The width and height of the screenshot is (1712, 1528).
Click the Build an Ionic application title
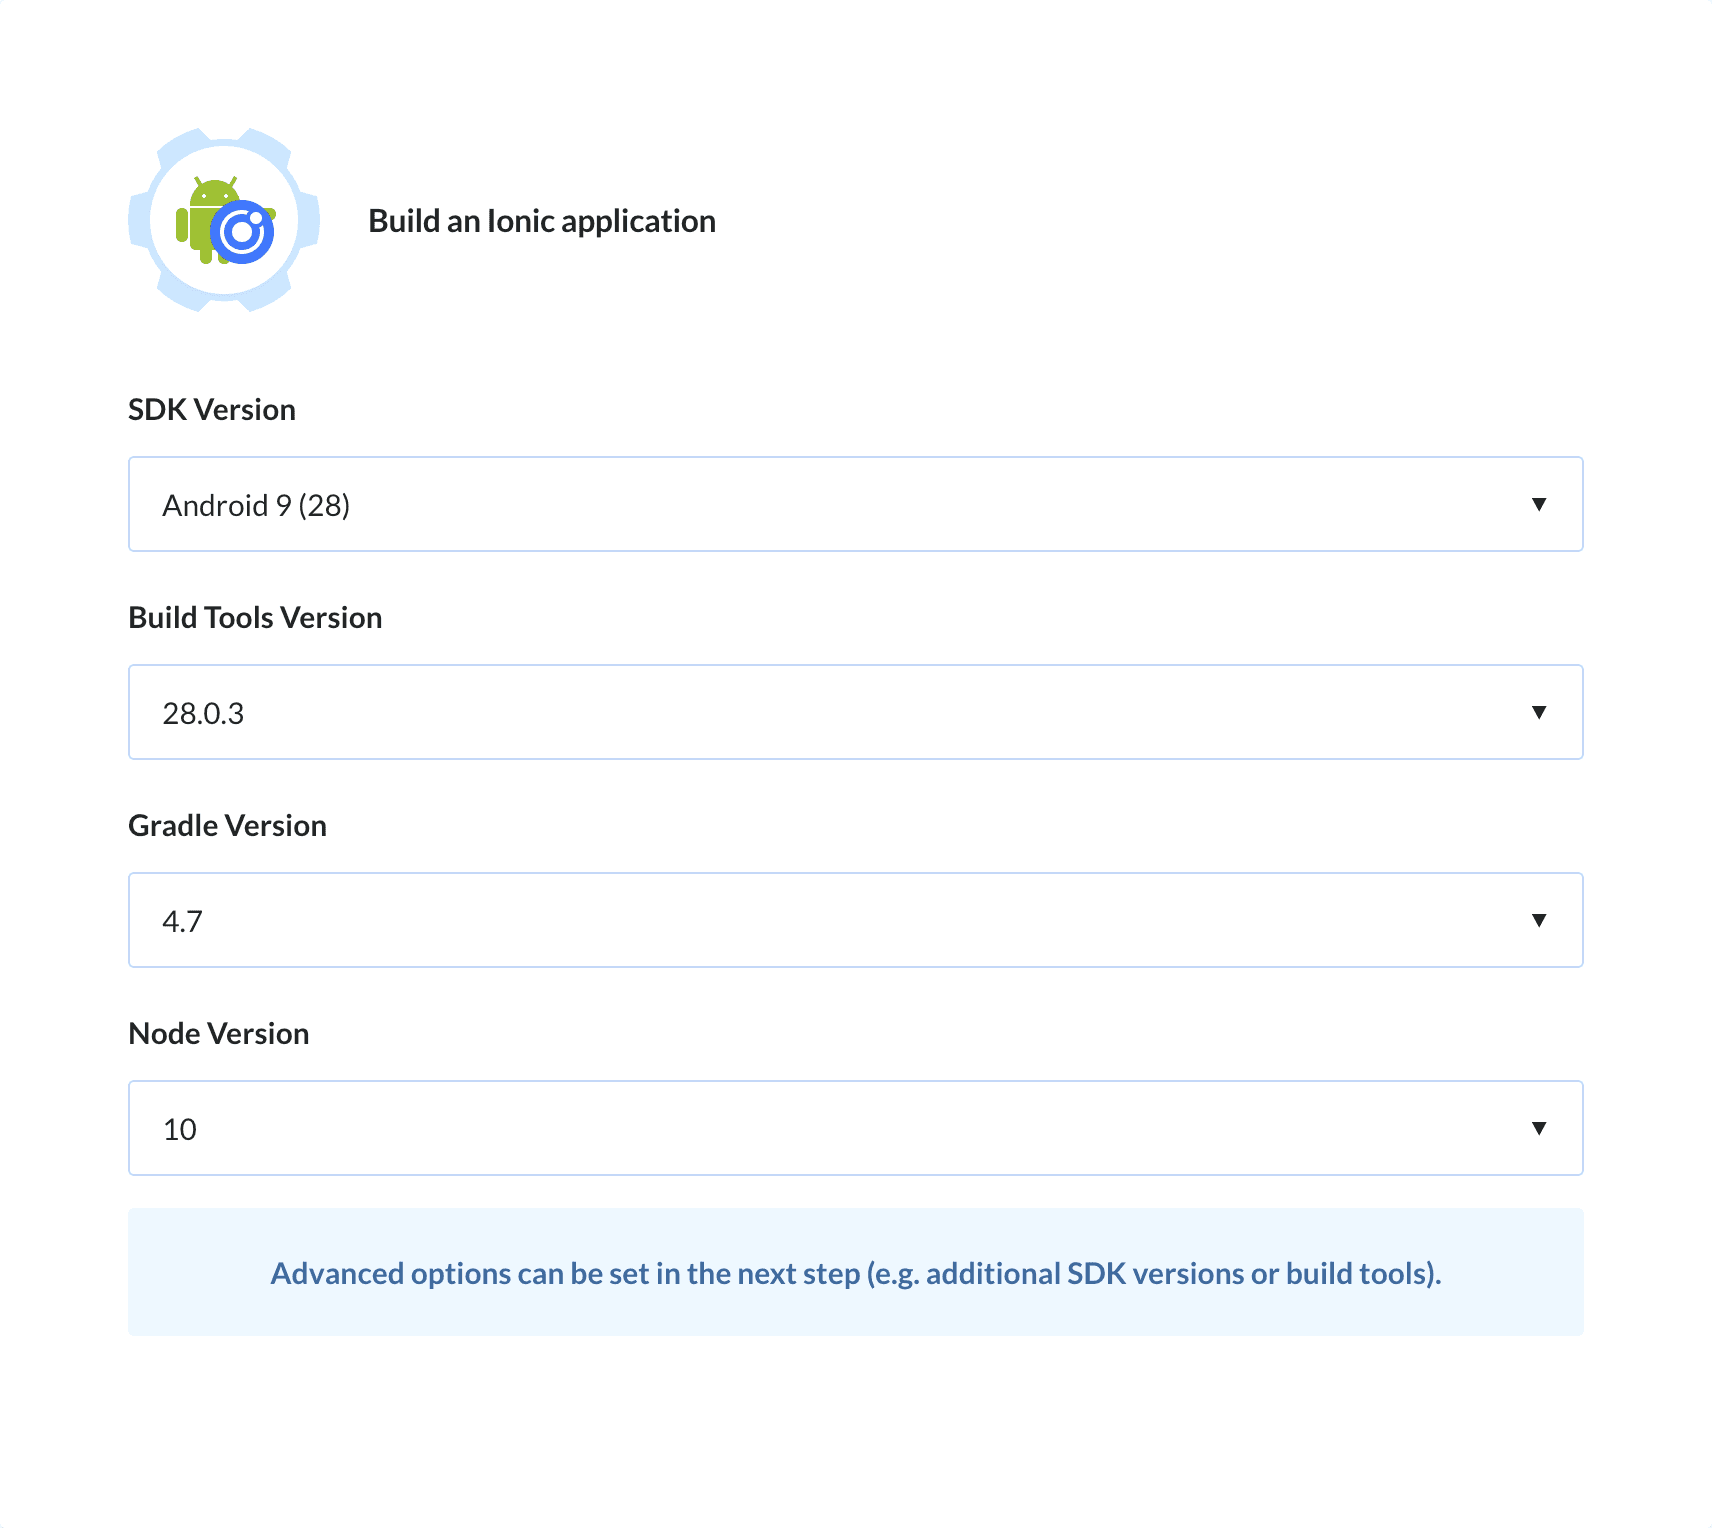tap(542, 220)
